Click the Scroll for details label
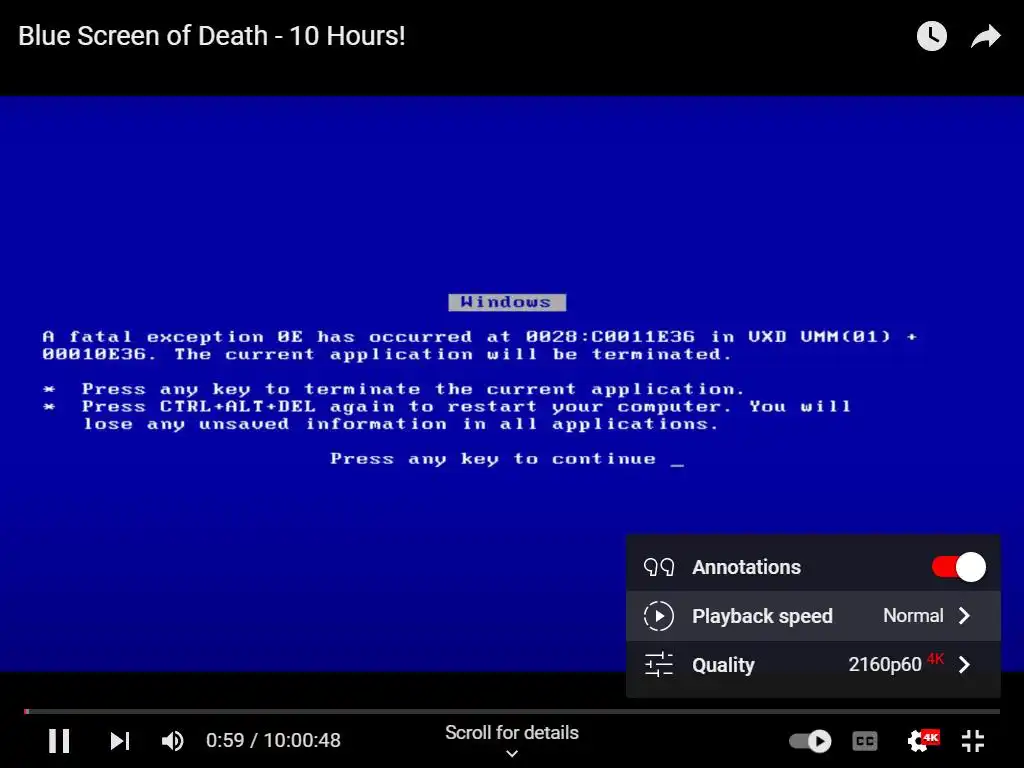 512,733
